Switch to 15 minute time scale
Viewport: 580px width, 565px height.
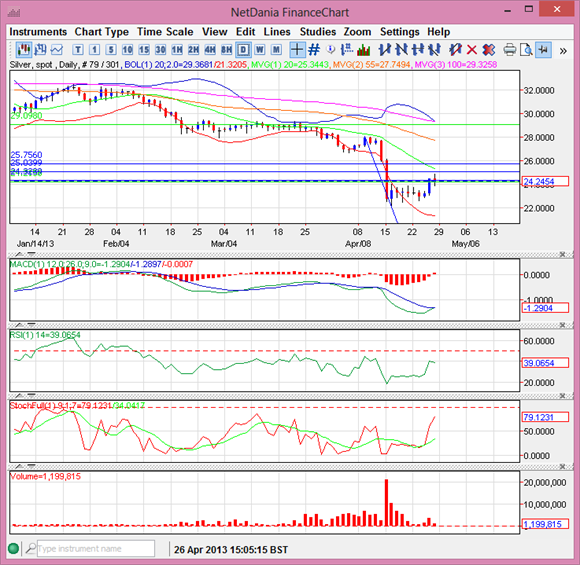click(x=144, y=50)
